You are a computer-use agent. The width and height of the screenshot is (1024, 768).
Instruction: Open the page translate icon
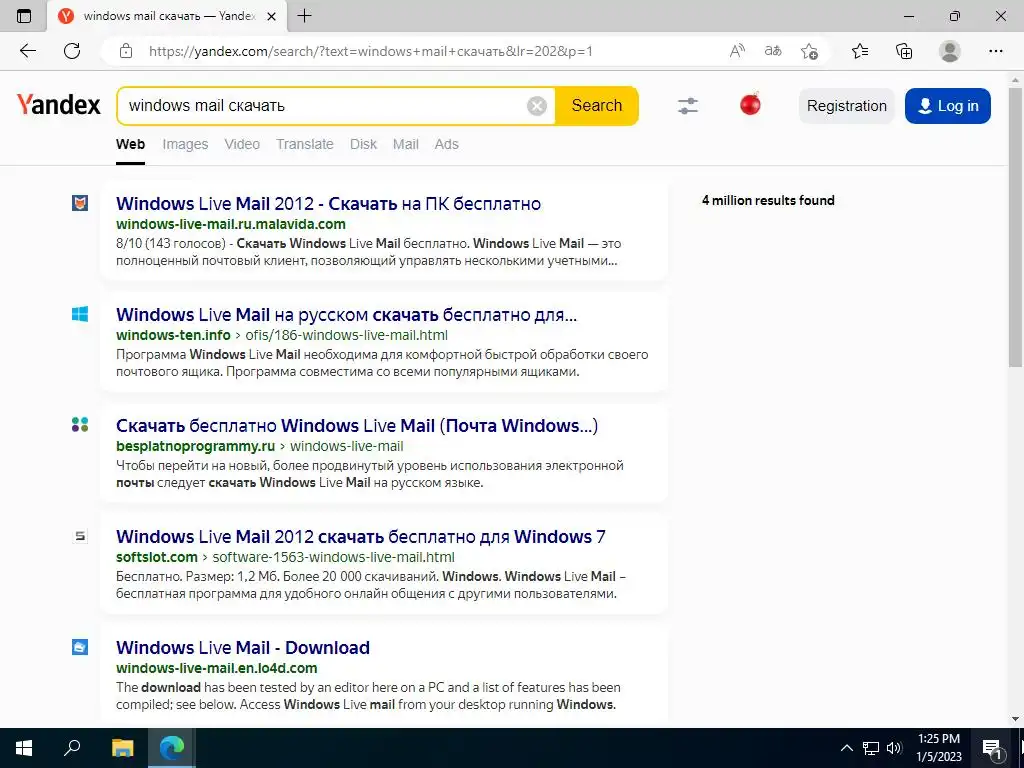coord(773,51)
